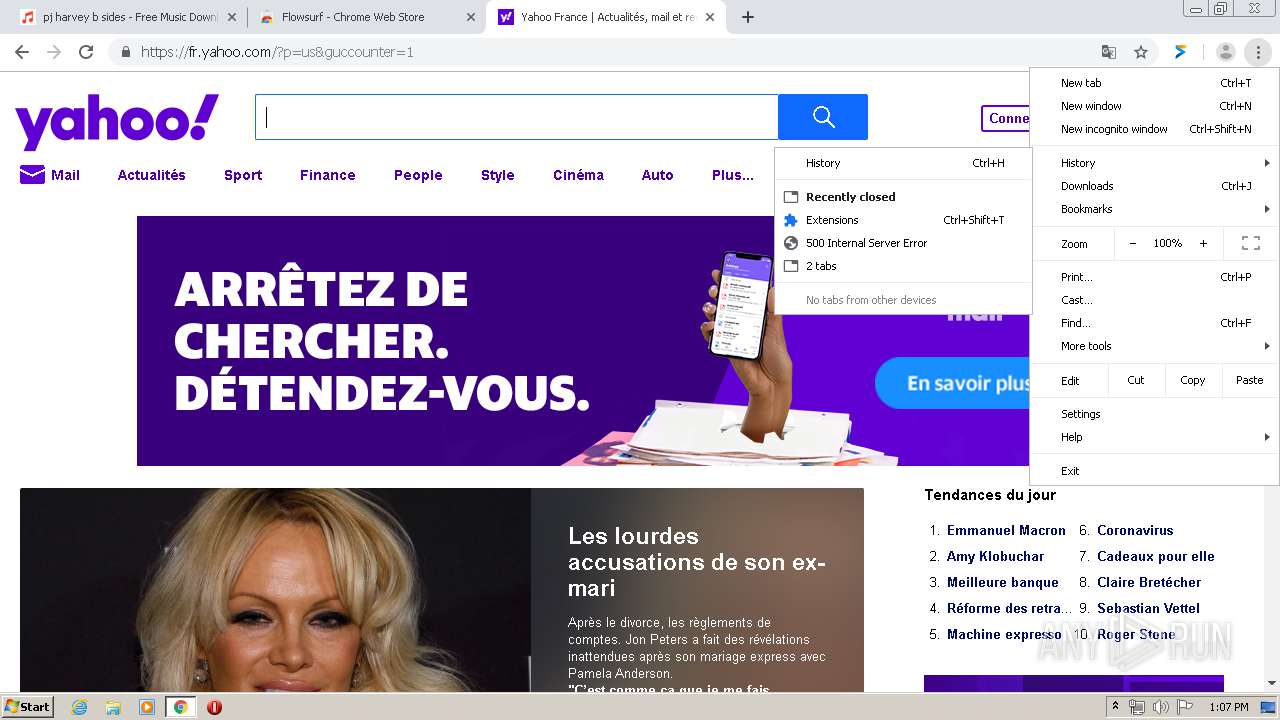1280x720 pixels.
Task: Click the Flowsurf extension icon in toolbar
Action: tap(1181, 52)
